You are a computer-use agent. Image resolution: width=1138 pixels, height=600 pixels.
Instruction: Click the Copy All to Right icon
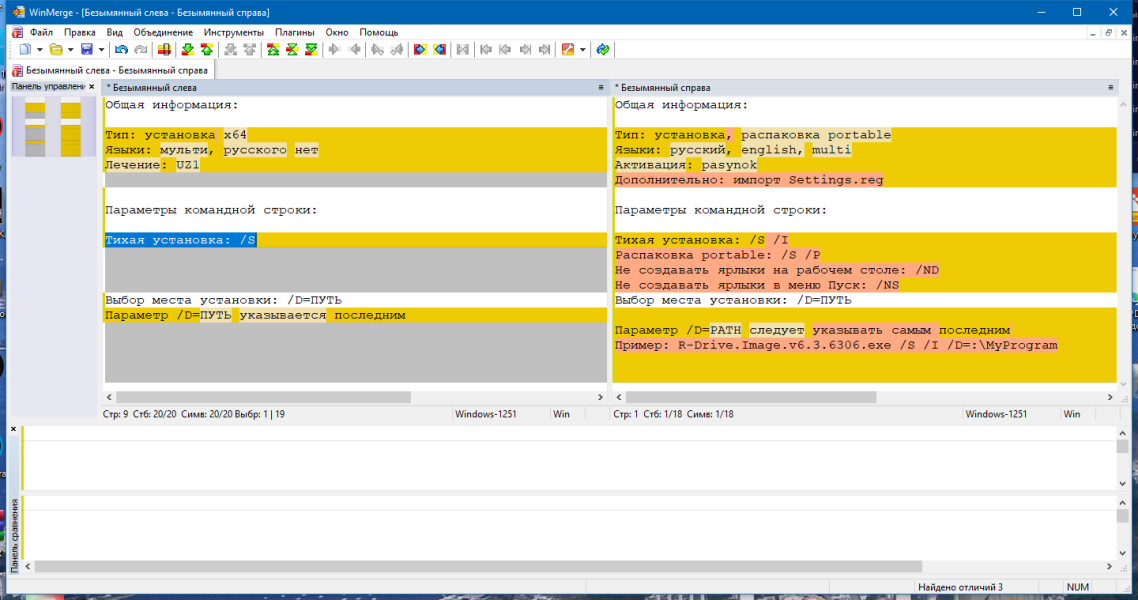point(419,49)
